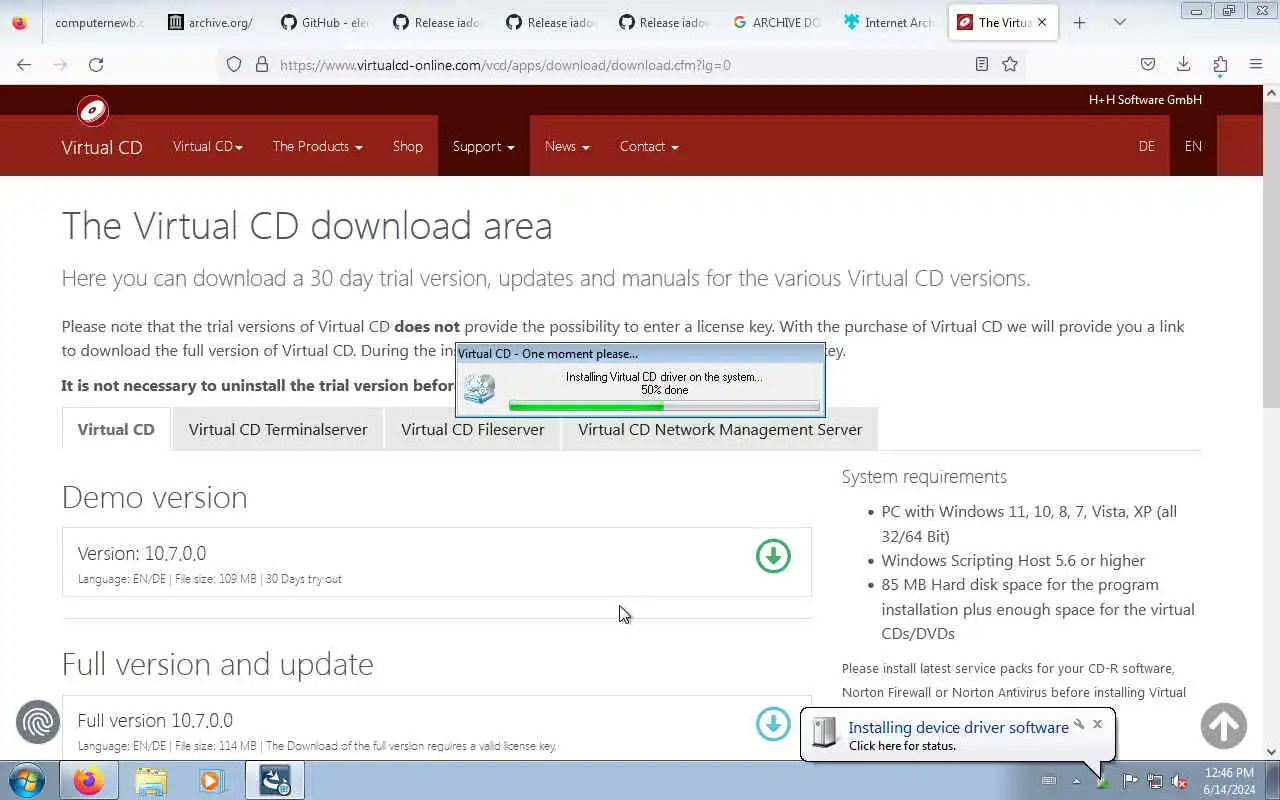The height and width of the screenshot is (800, 1280).
Task: Close the driver software notification balloon
Action: 1097,724
